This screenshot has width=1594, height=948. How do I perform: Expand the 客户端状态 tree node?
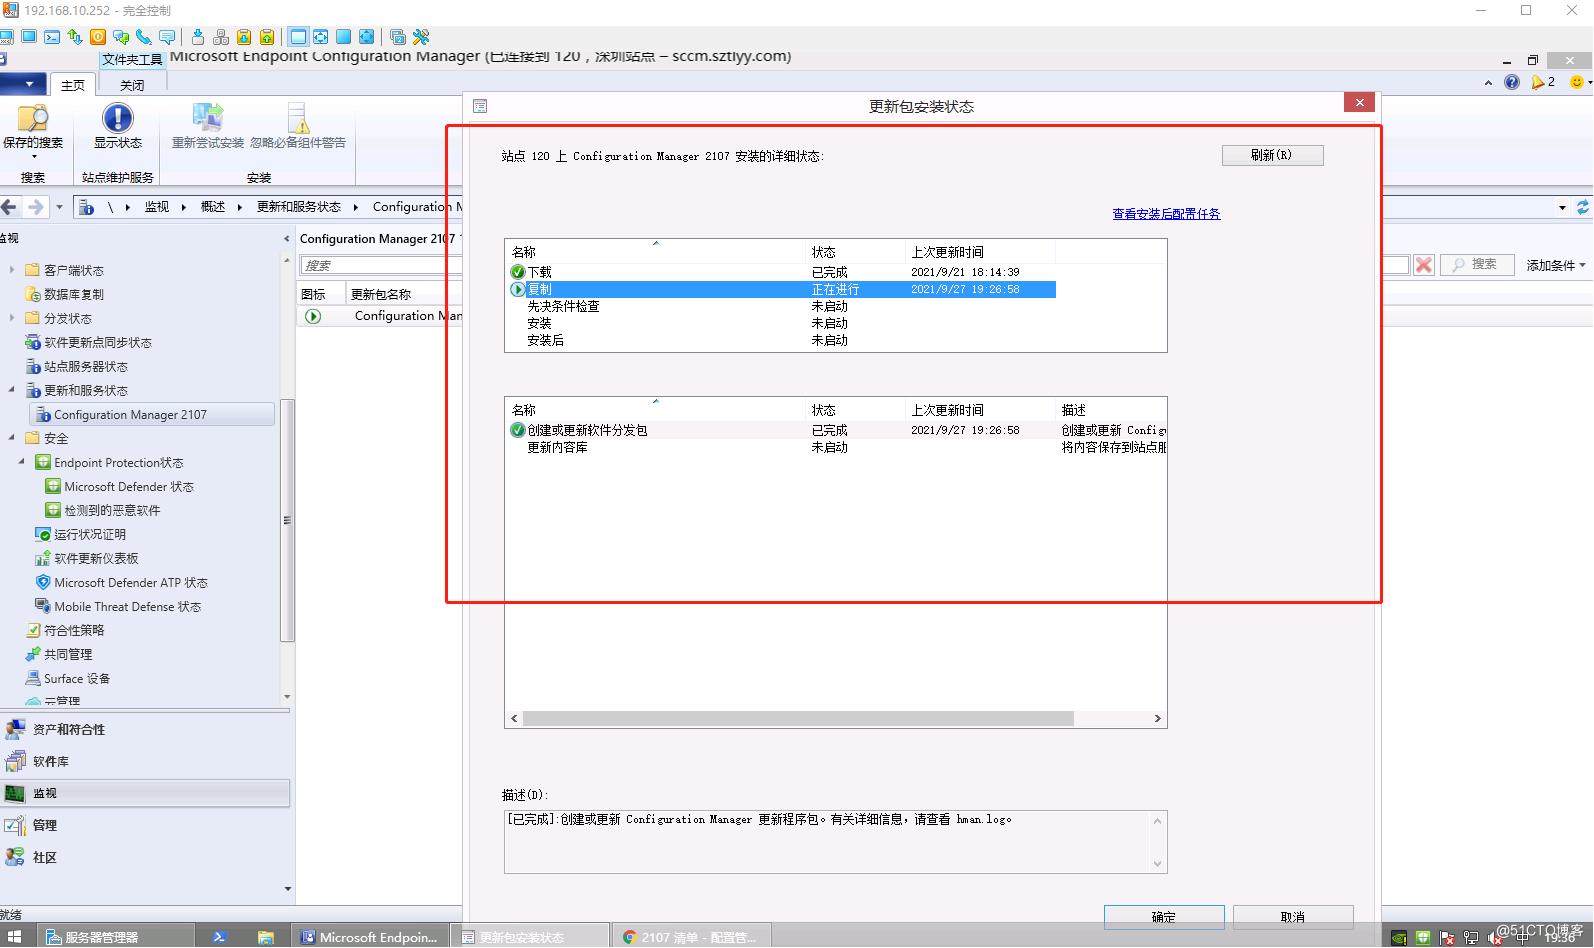click(x=12, y=270)
